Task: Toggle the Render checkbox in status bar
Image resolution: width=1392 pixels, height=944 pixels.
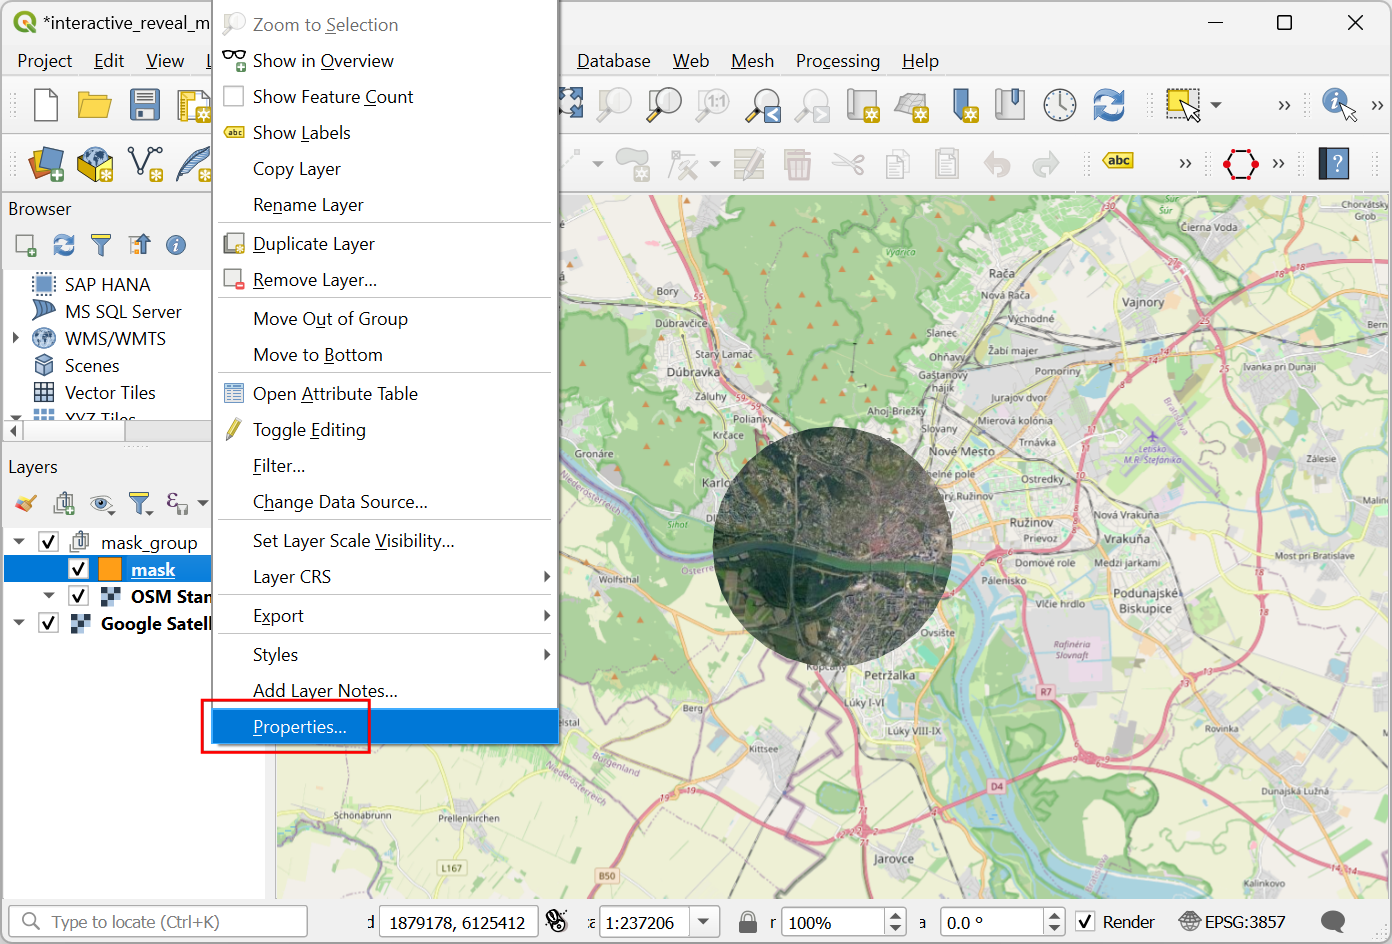Action: pyautogui.click(x=1085, y=922)
